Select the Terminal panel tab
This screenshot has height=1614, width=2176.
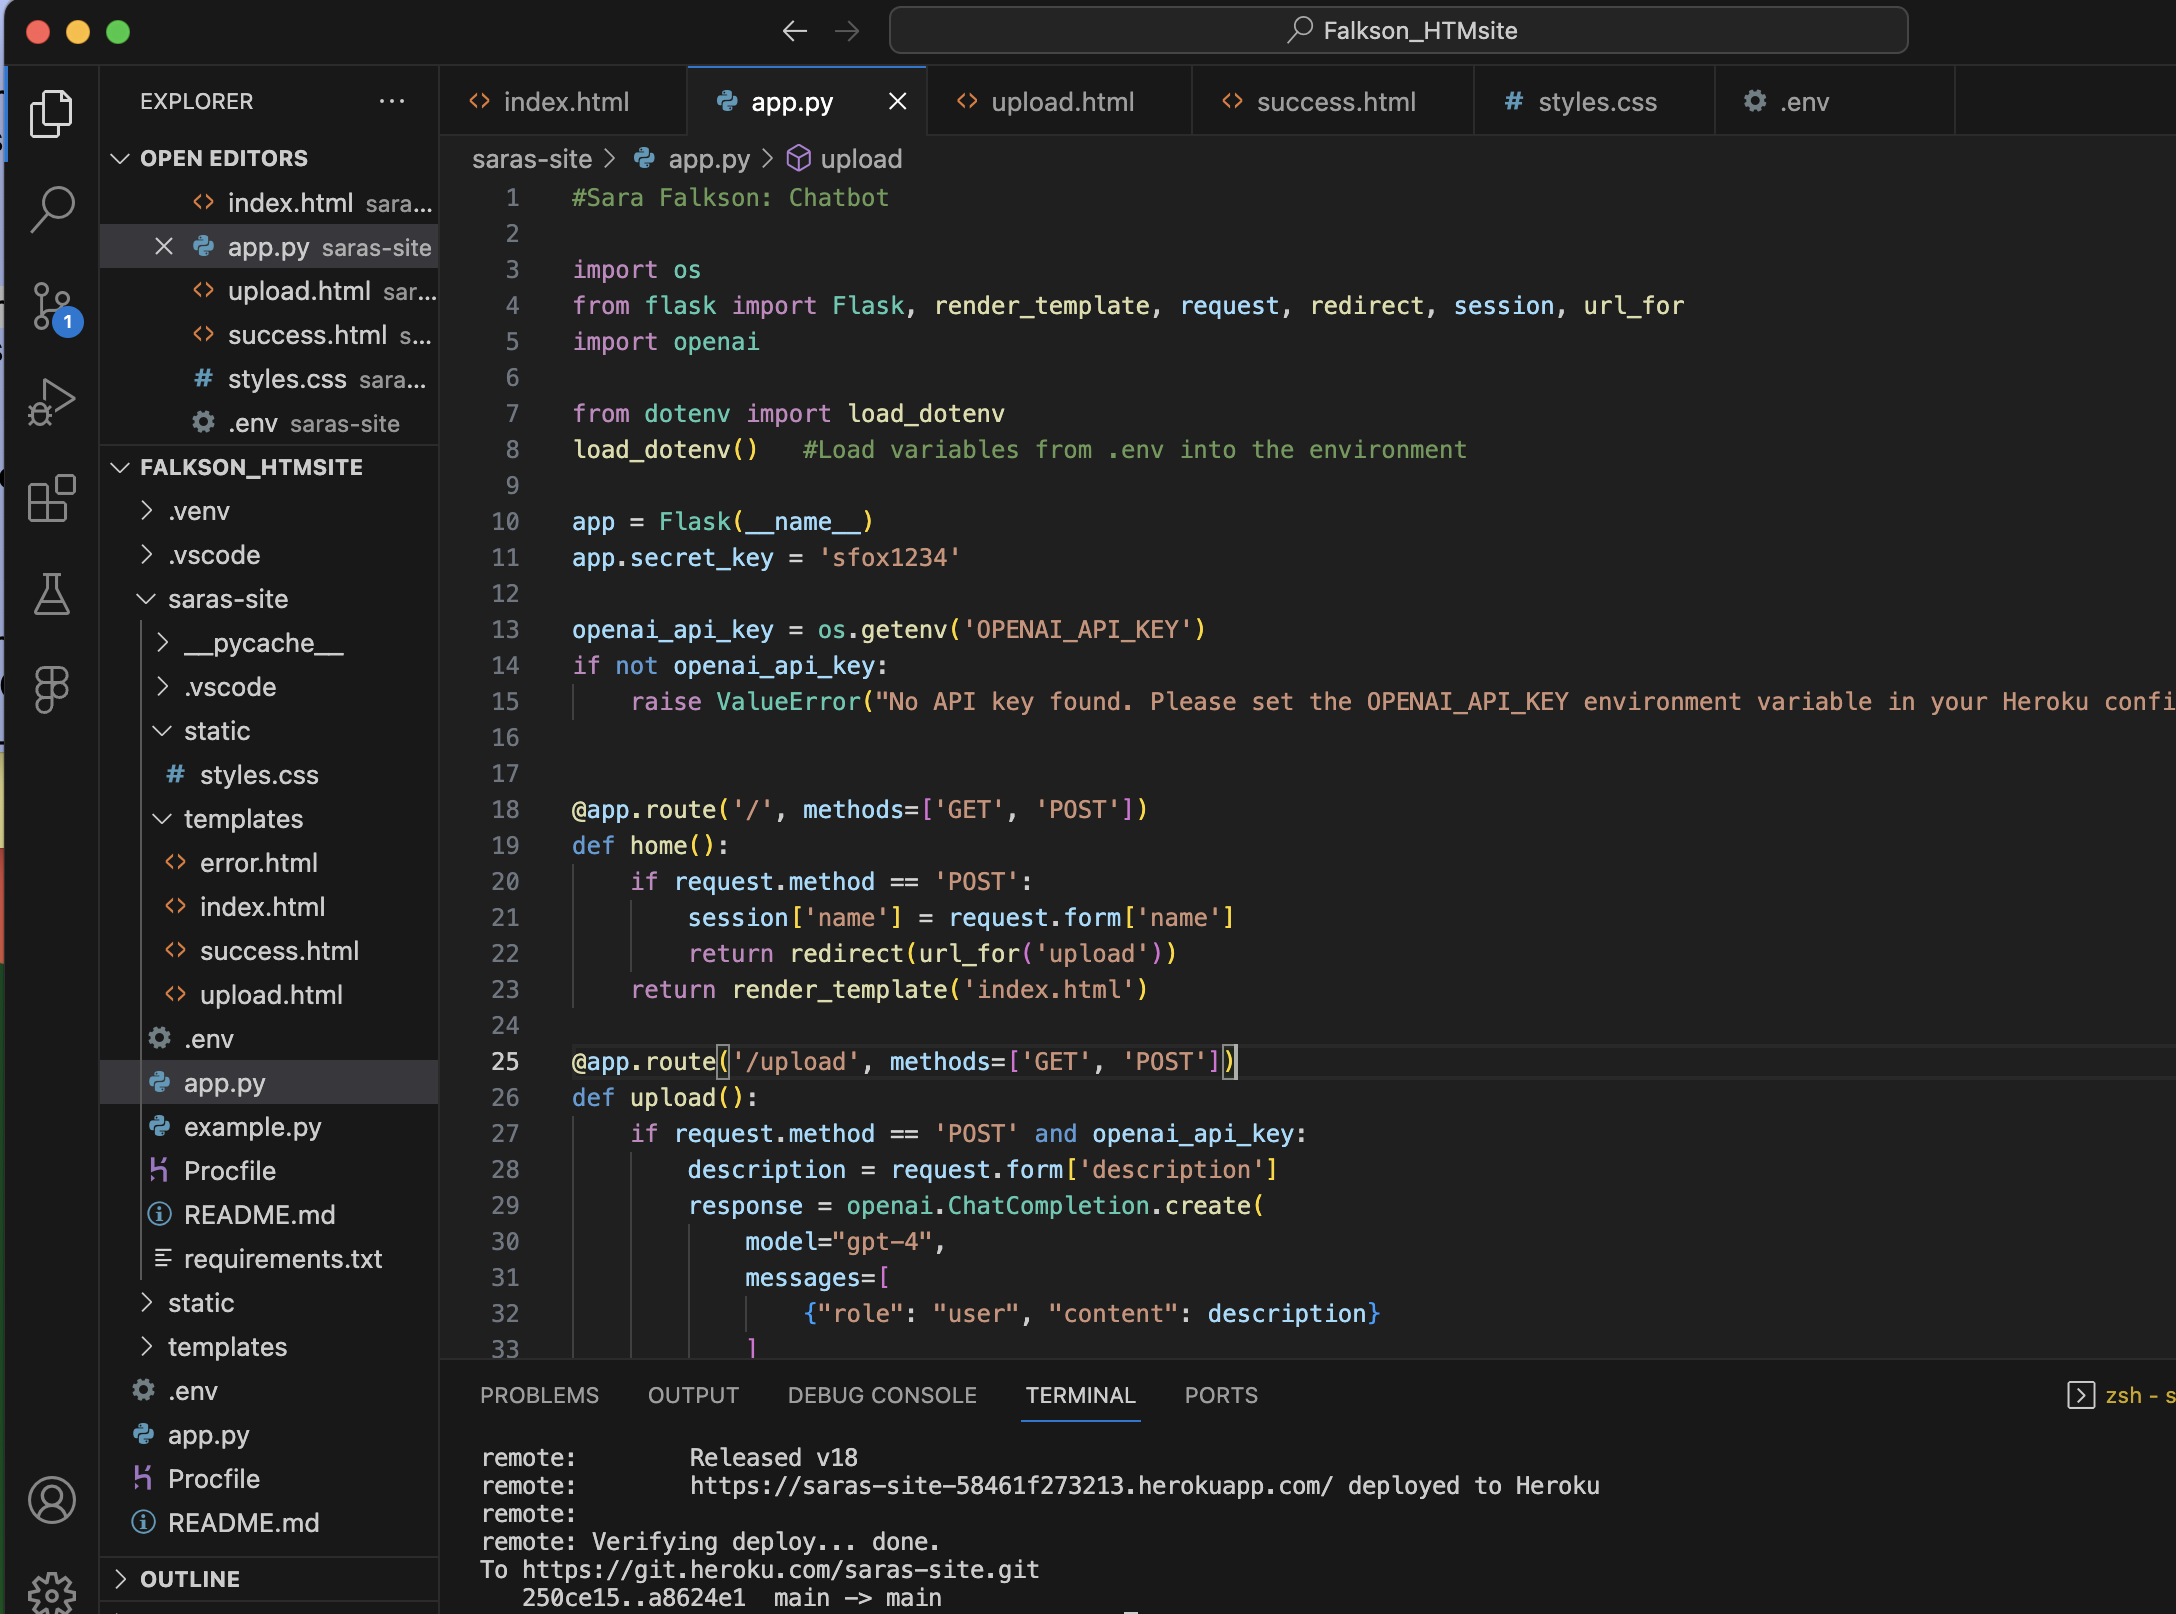tap(1080, 1395)
